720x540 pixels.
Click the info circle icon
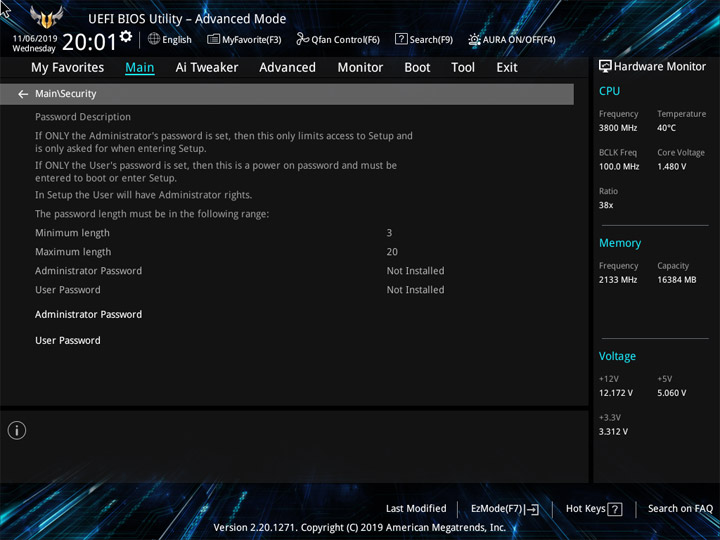(x=17, y=430)
